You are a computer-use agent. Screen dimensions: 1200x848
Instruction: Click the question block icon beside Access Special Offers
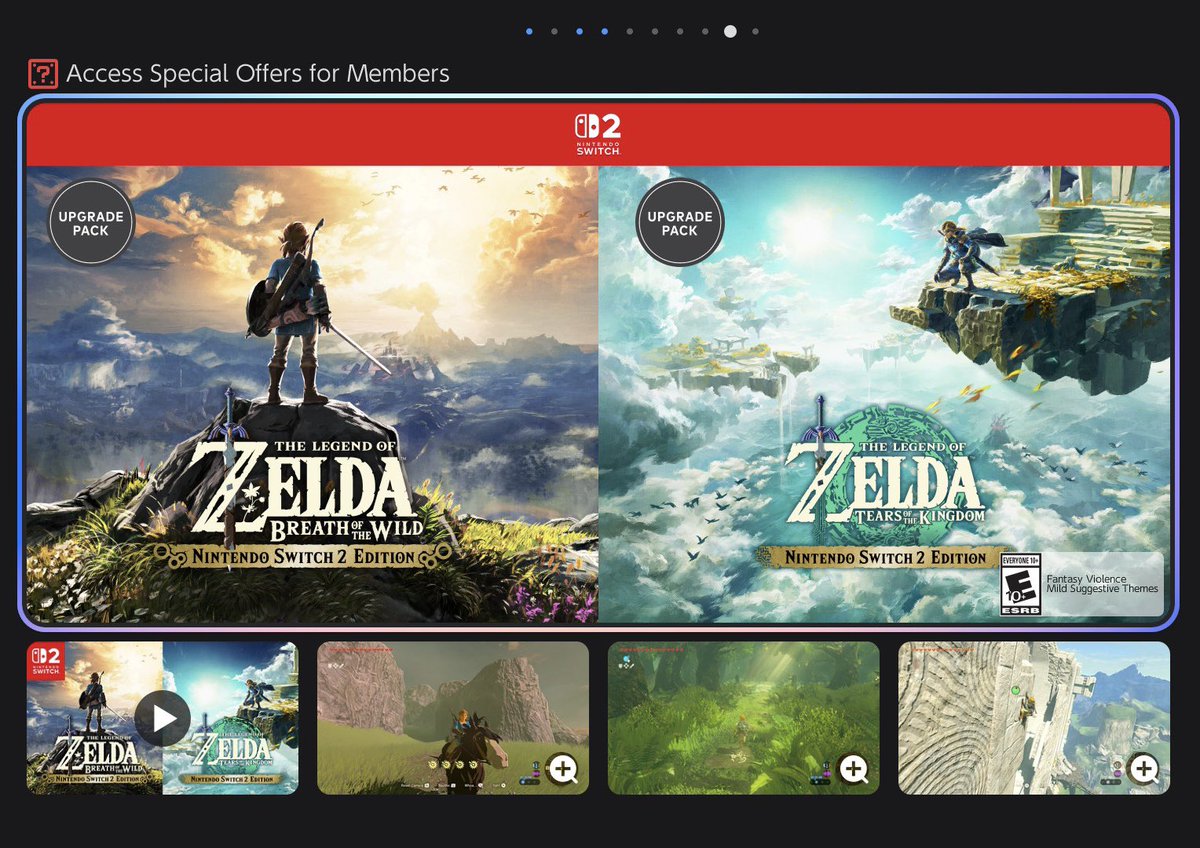click(42, 74)
